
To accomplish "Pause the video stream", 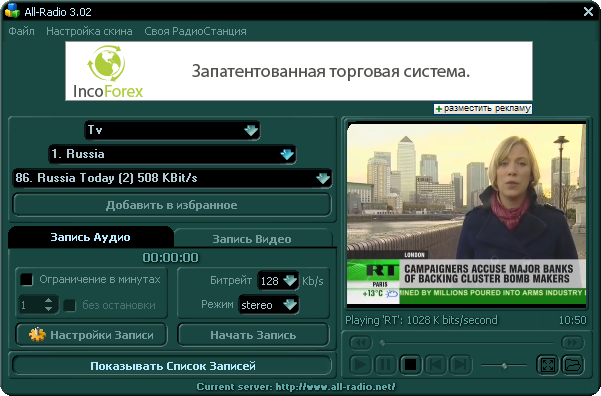I will 385,364.
